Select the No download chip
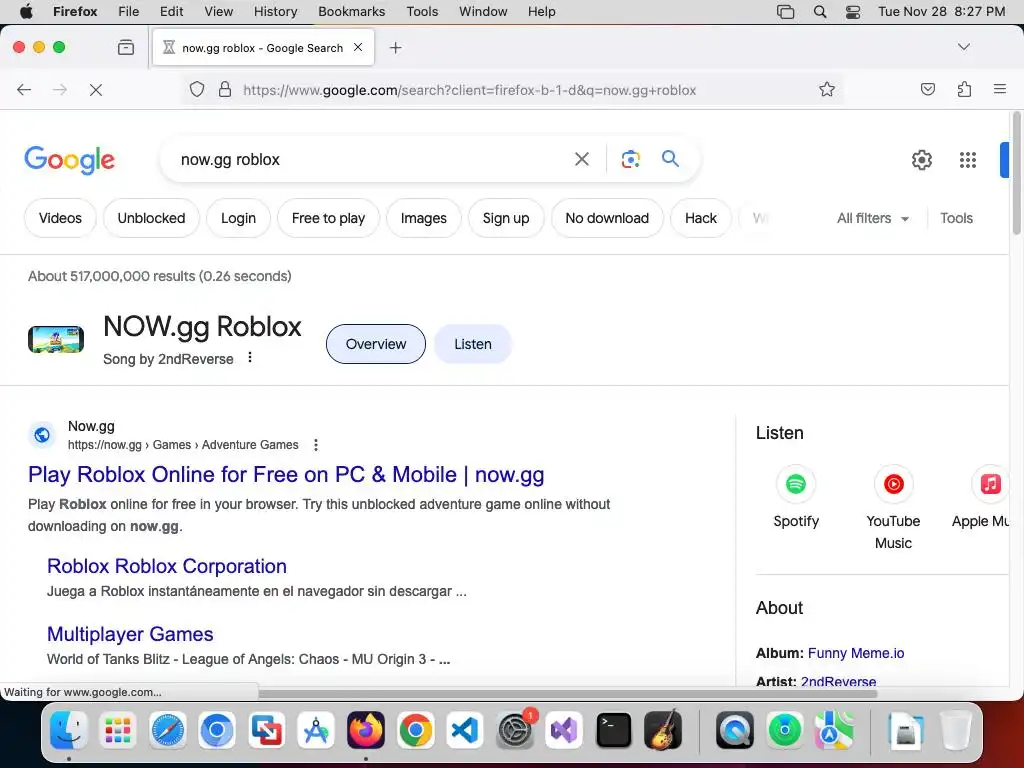The width and height of the screenshot is (1024, 768). [x=607, y=218]
